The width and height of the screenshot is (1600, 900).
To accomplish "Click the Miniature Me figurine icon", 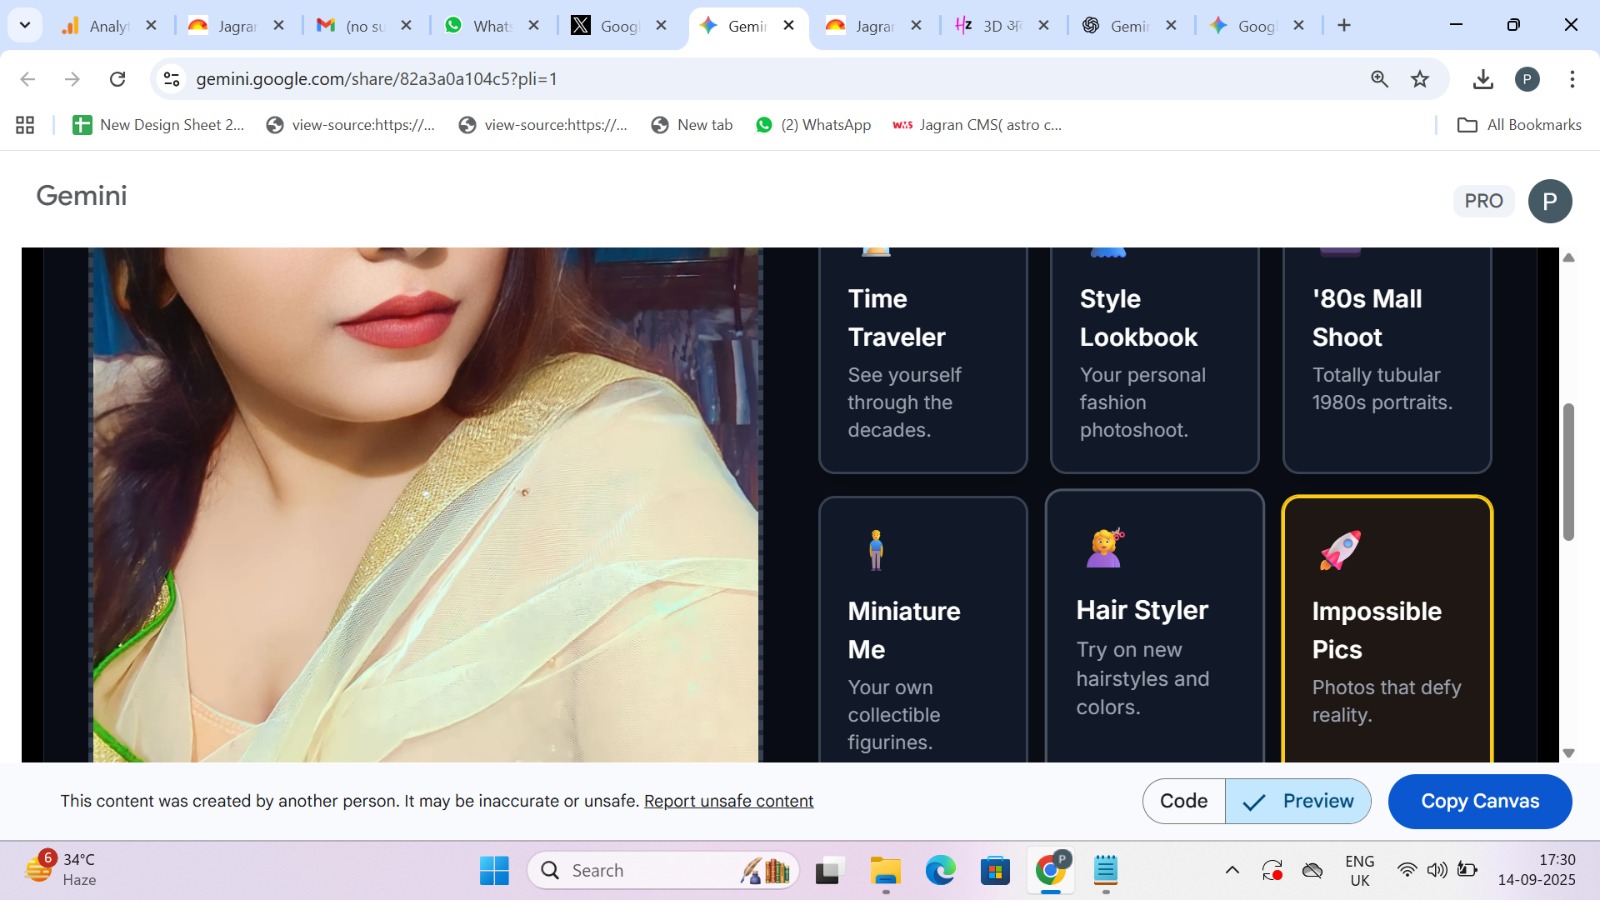I will pyautogui.click(x=876, y=550).
